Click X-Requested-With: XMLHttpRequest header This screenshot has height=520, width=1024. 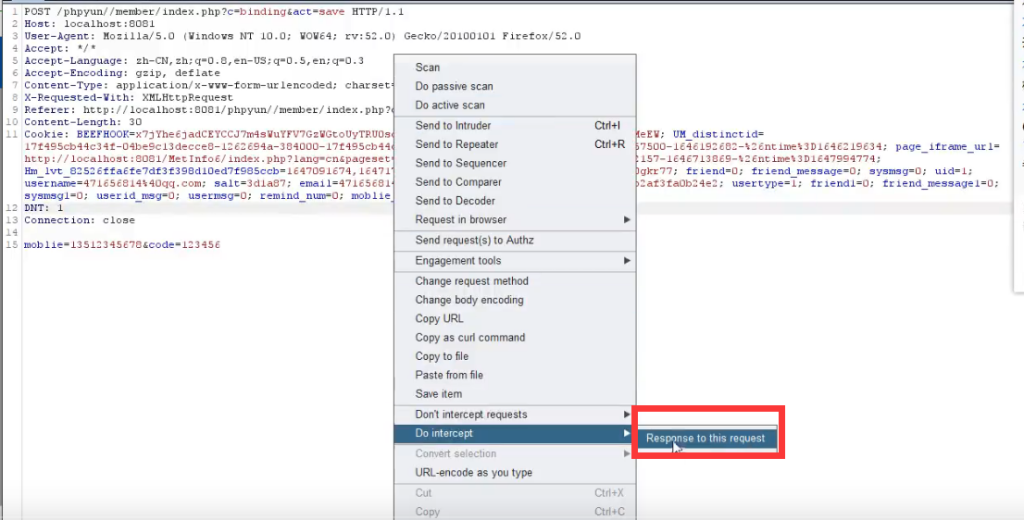129,97
